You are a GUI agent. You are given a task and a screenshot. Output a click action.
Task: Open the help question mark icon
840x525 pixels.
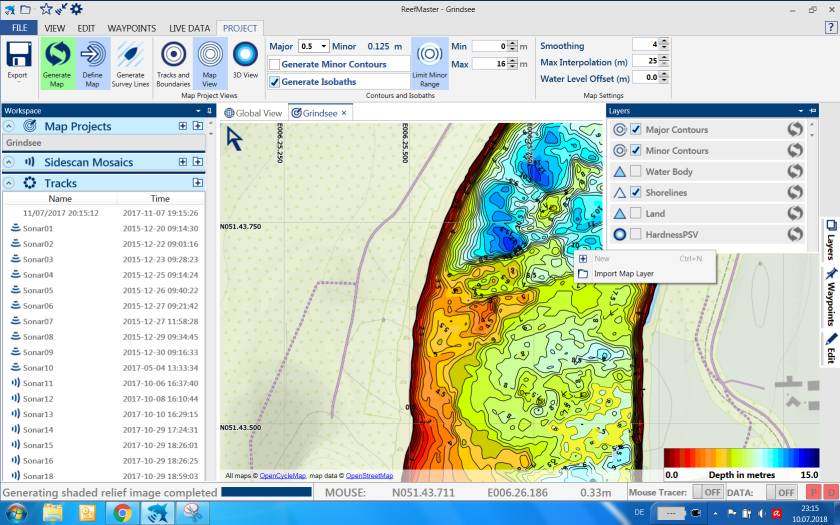830,28
